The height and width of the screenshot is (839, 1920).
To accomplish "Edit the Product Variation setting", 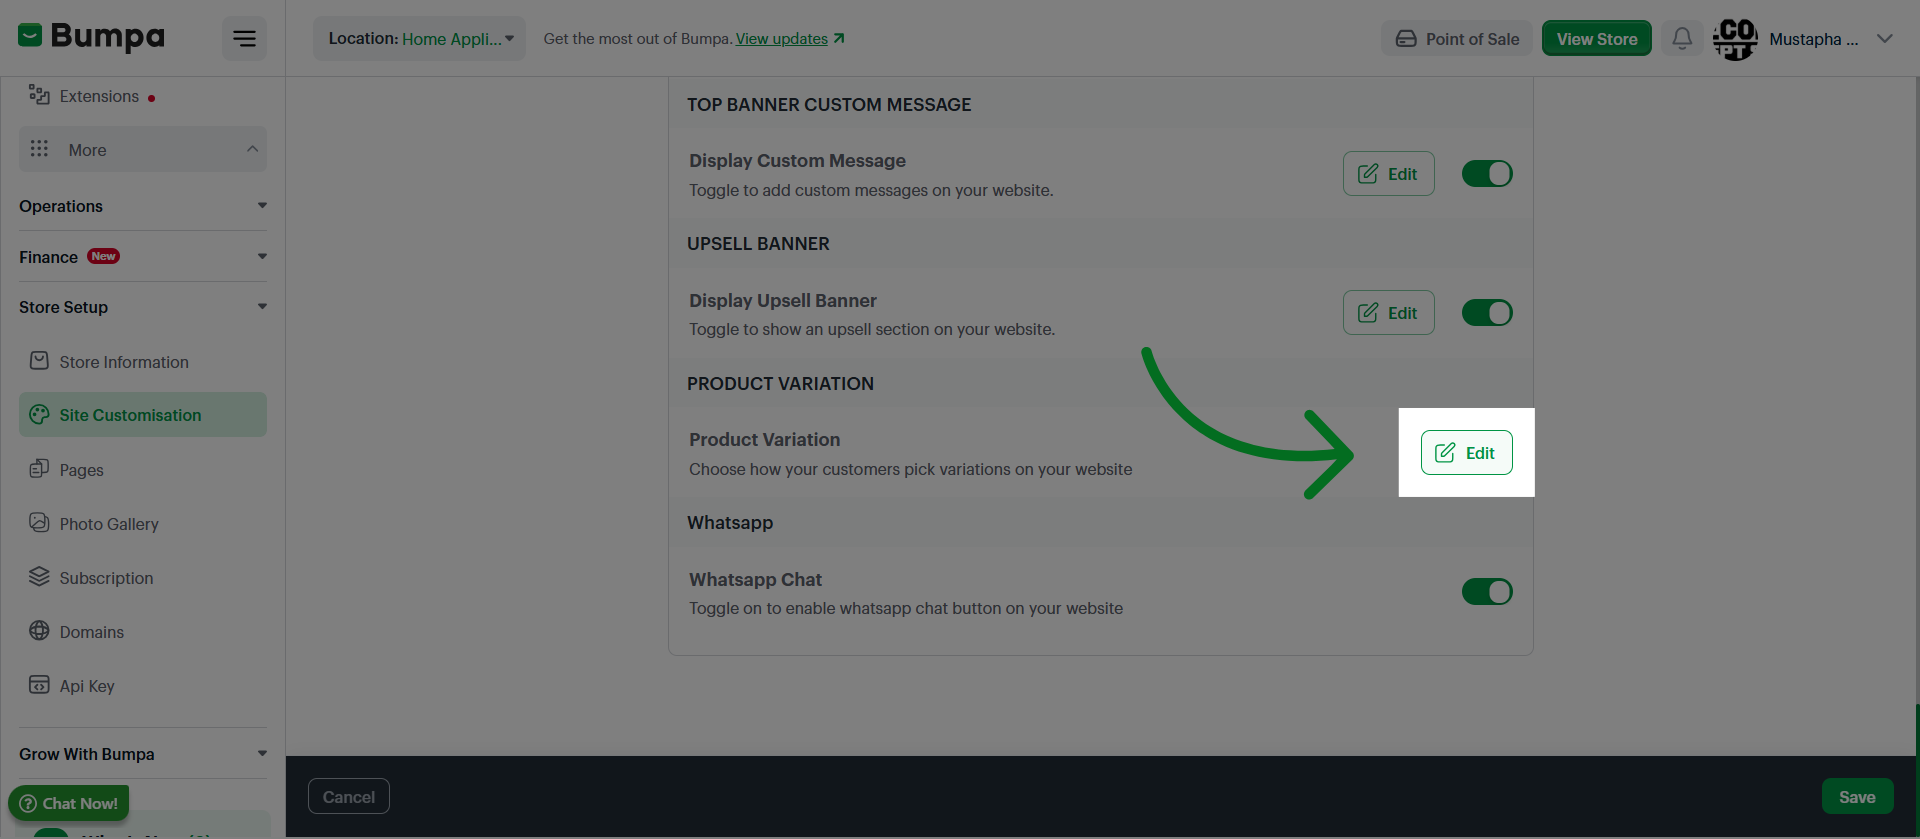I will click(1466, 453).
